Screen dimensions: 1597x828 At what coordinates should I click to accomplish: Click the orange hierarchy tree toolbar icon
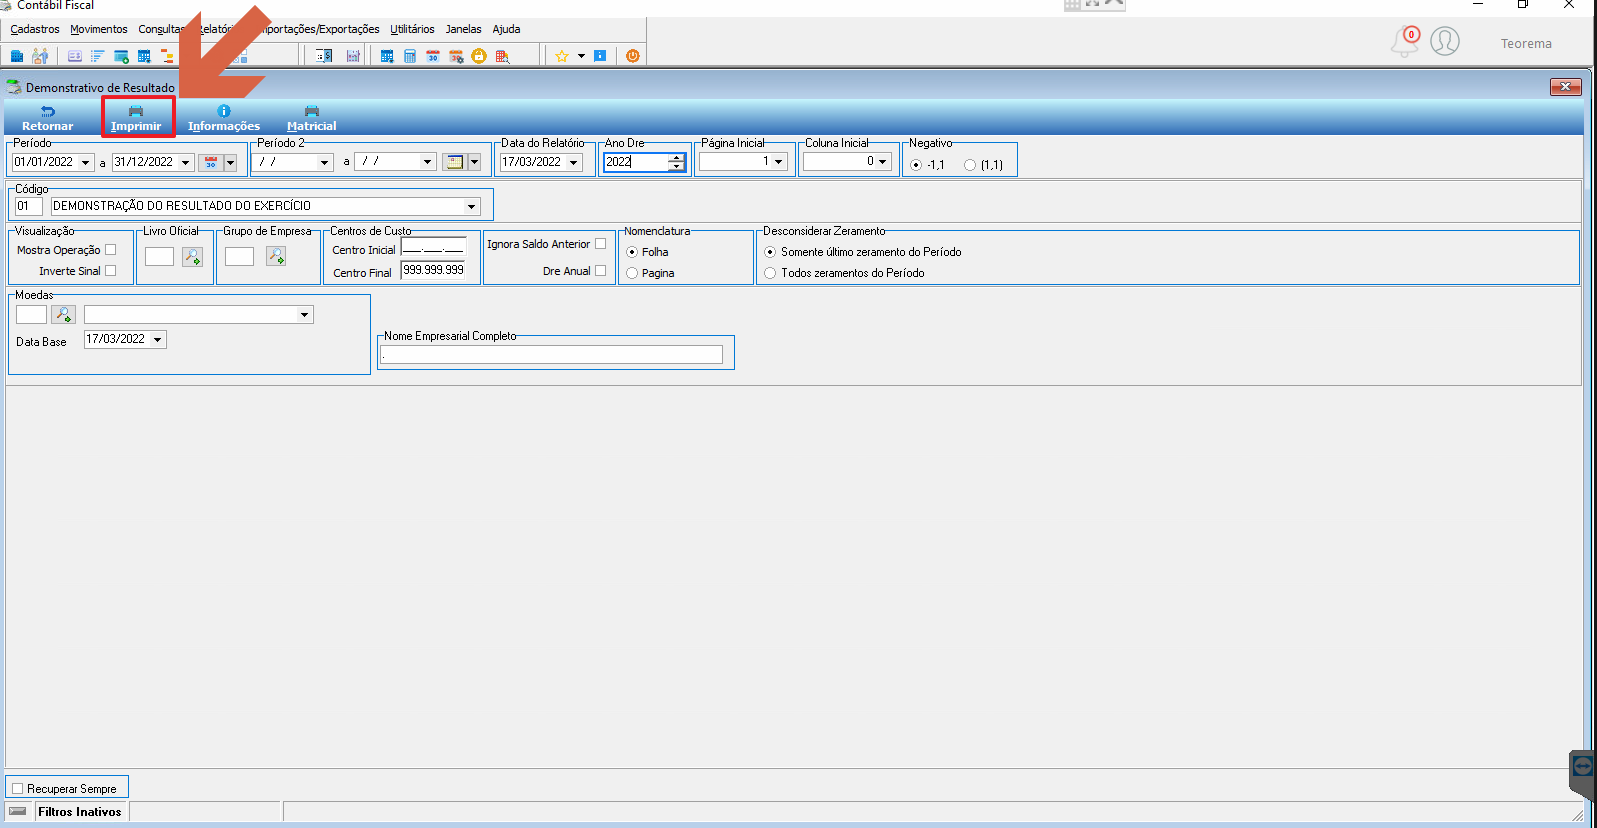pos(167,56)
